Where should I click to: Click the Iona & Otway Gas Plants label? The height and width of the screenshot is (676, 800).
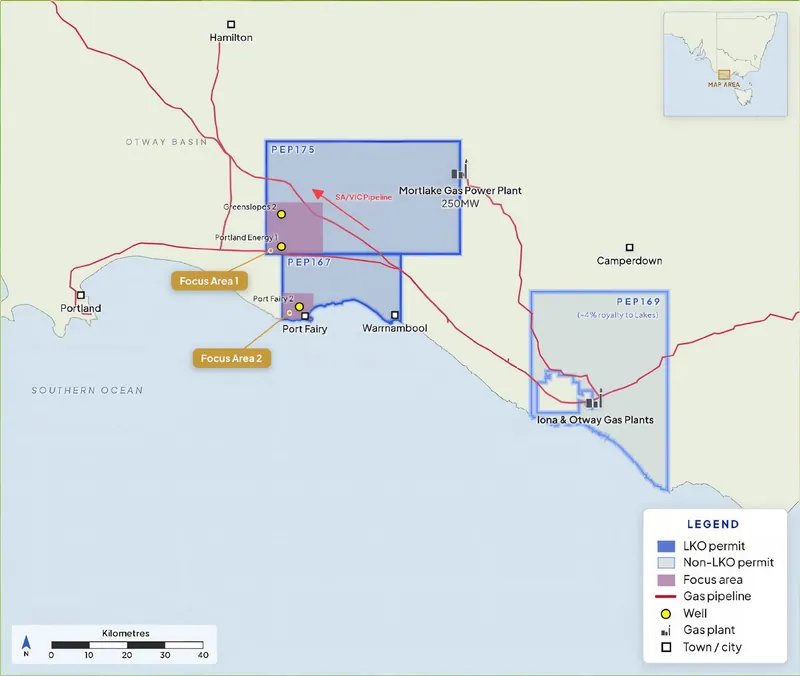(x=595, y=420)
